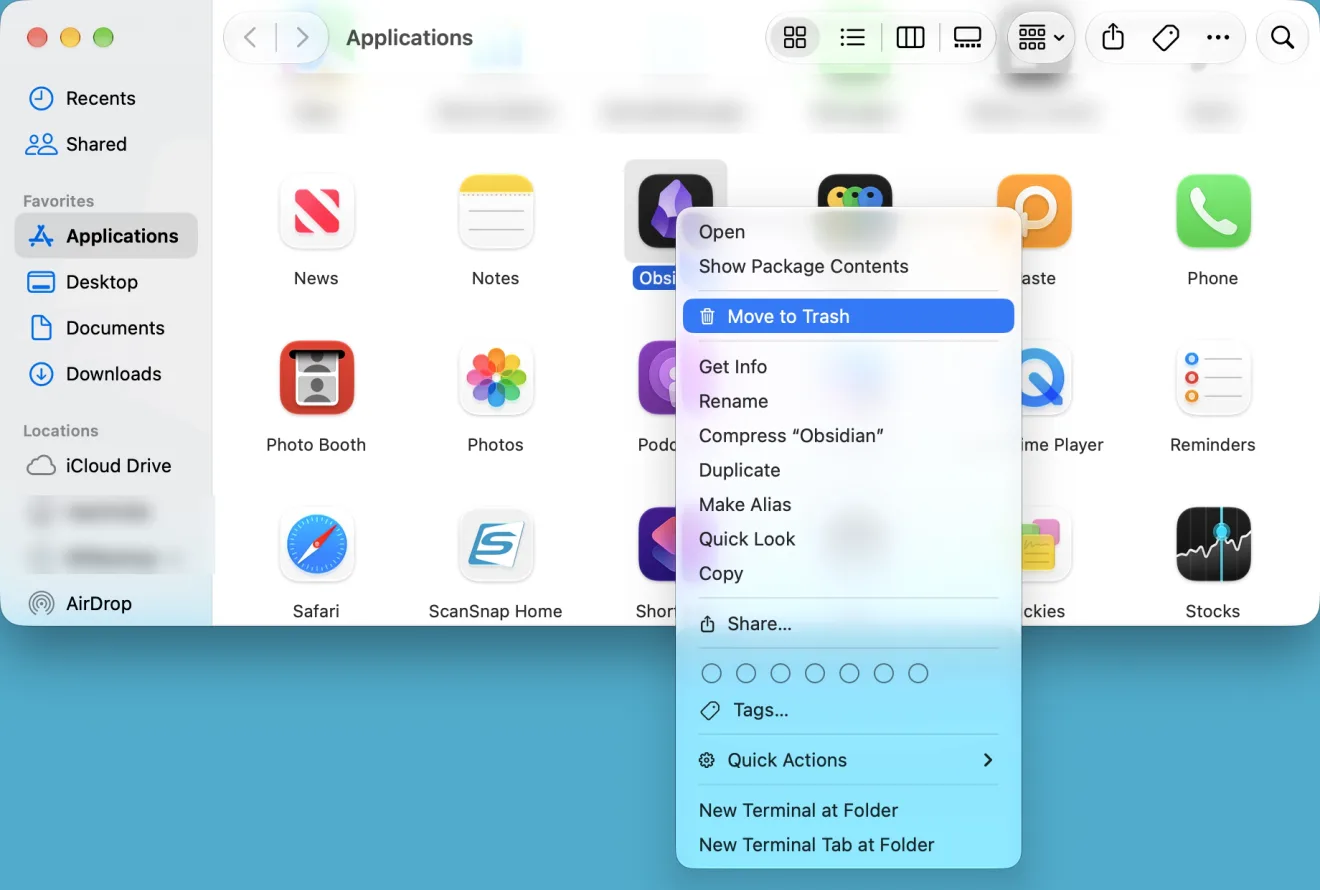Switch to icon view in toolbar
This screenshot has width=1320, height=890.
point(795,38)
